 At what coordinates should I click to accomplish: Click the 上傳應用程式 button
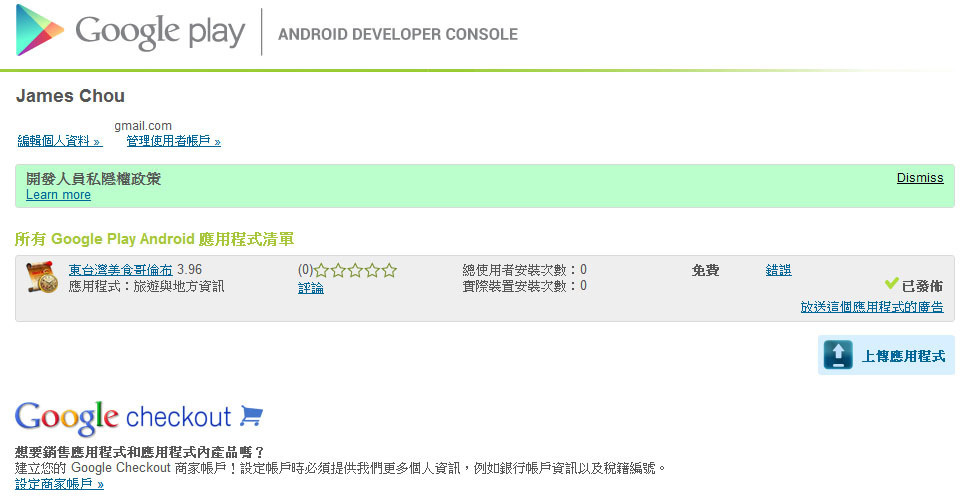886,355
